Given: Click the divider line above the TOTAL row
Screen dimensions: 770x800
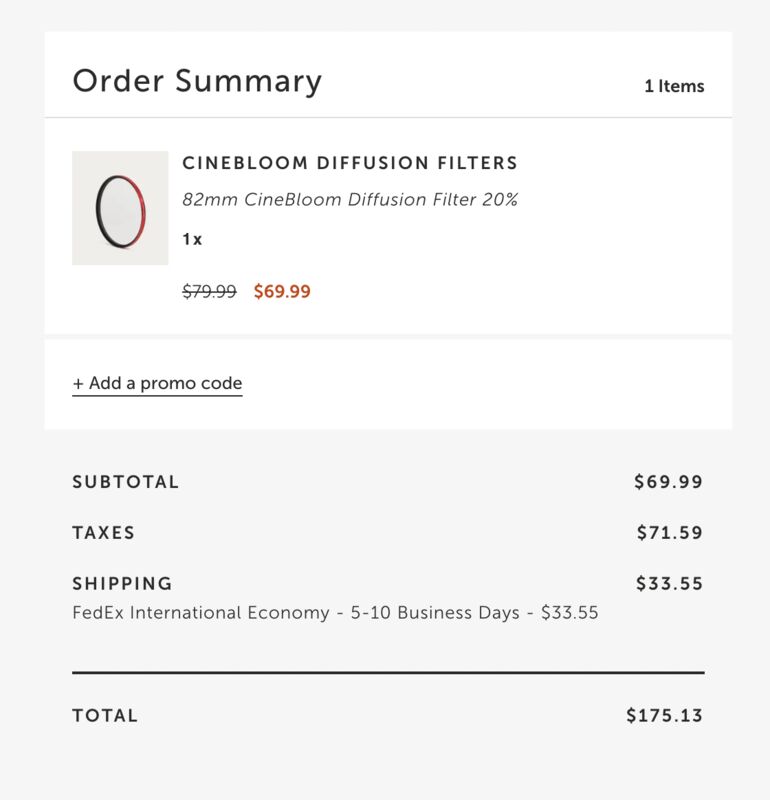Looking at the screenshot, I should 388,673.
